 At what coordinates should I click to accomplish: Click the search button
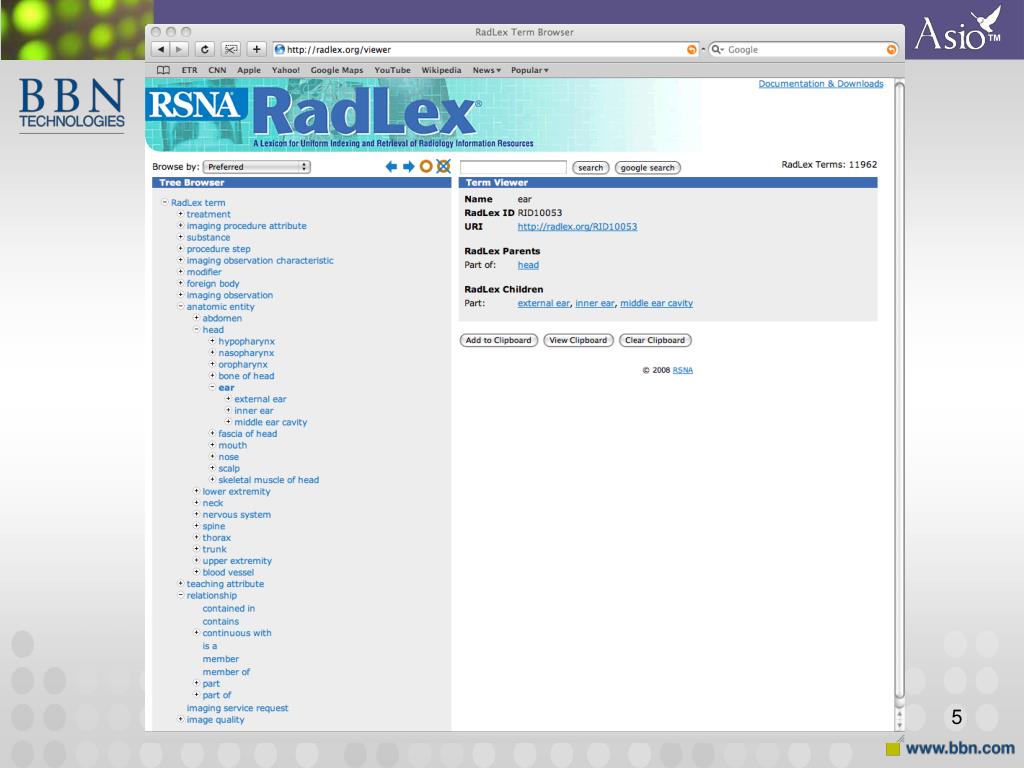click(x=590, y=168)
